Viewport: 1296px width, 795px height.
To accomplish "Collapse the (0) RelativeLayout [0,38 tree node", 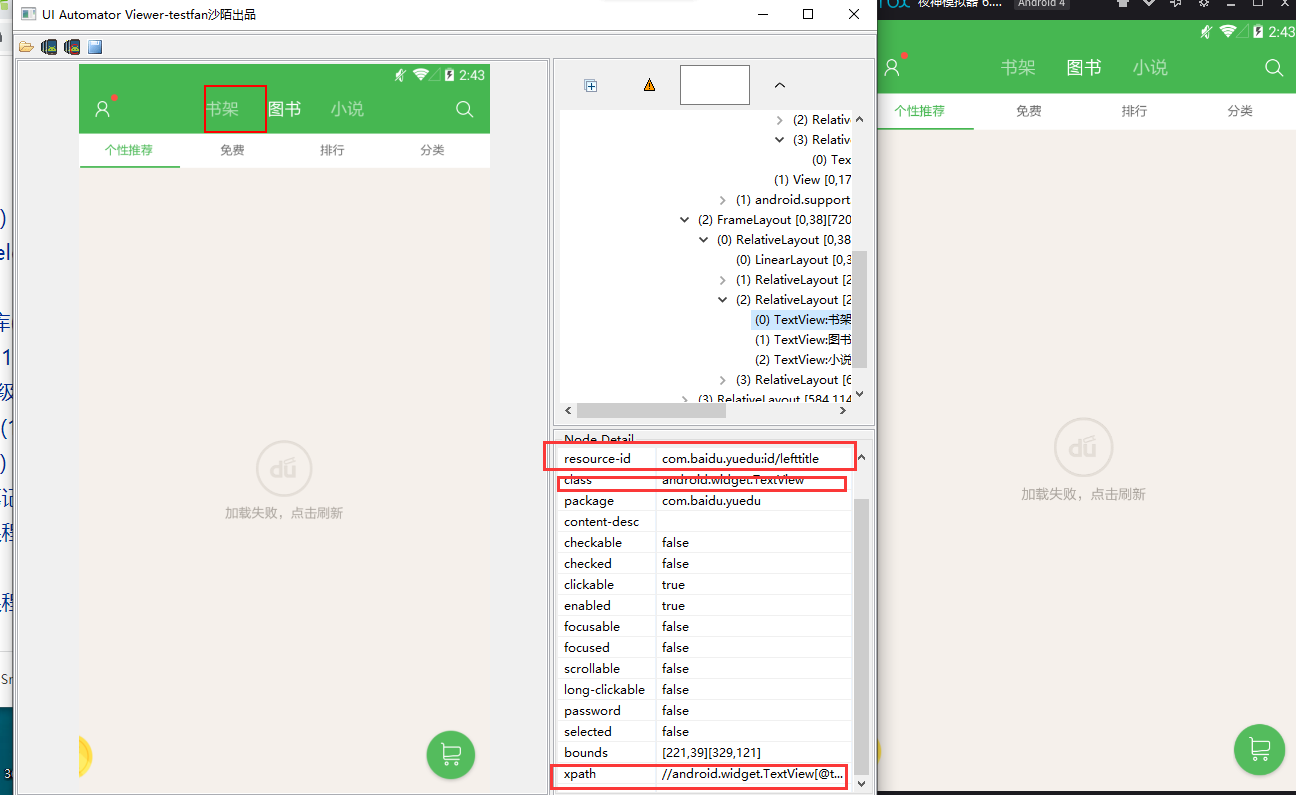I will coord(704,240).
